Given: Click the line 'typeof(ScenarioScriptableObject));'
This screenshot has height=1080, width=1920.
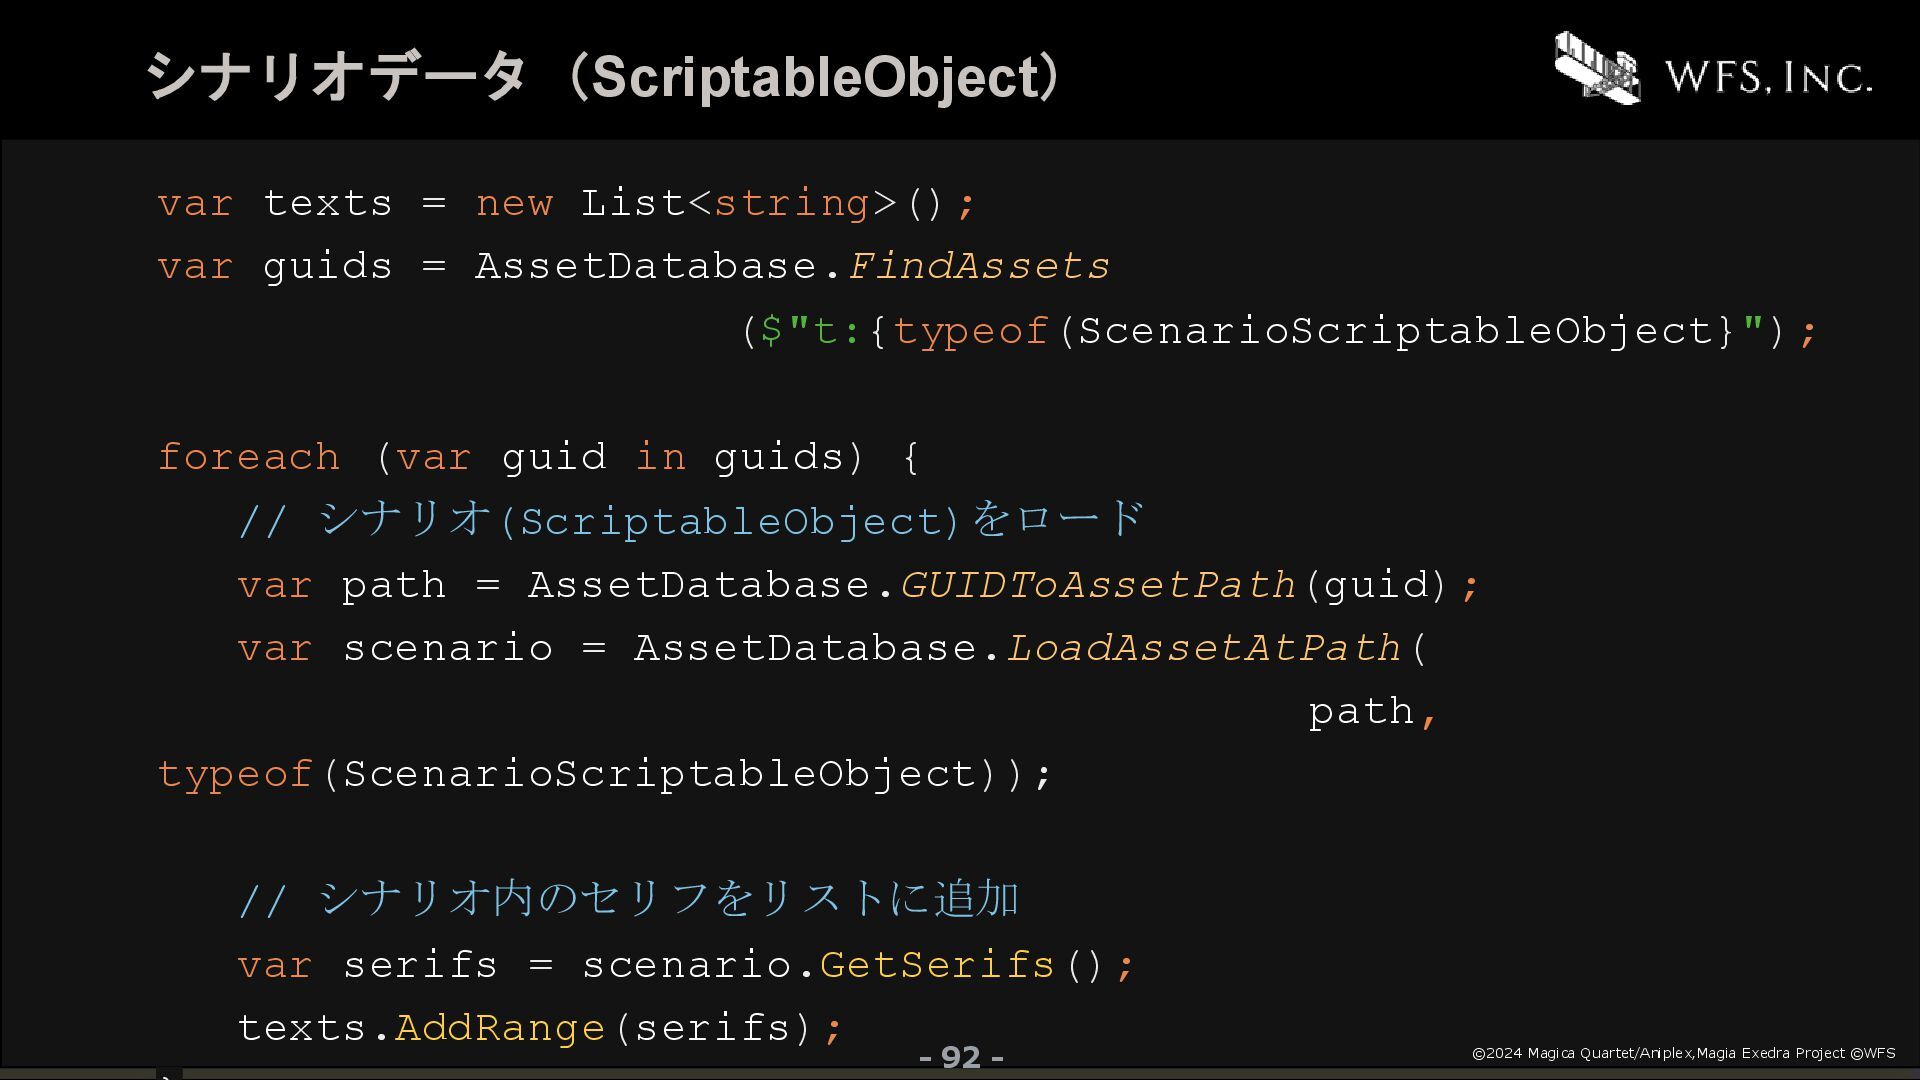Looking at the screenshot, I should point(605,775).
